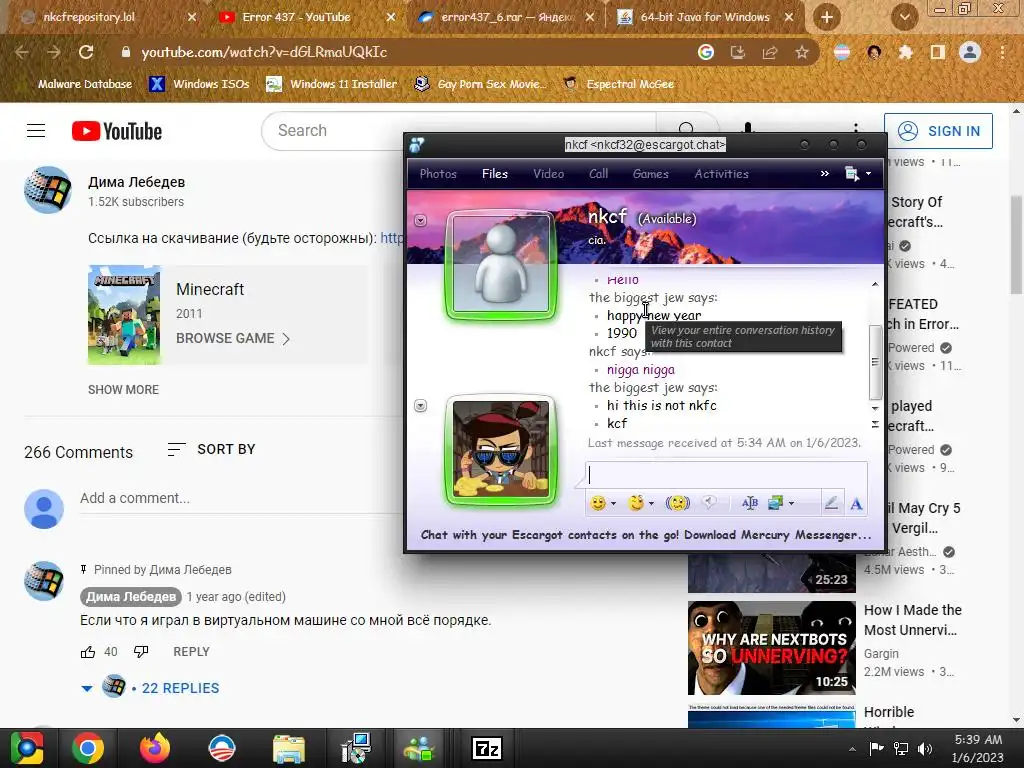Click the messenger conversation scrollbar thumb
Viewport: 1024px width, 768px height.
[875, 362]
